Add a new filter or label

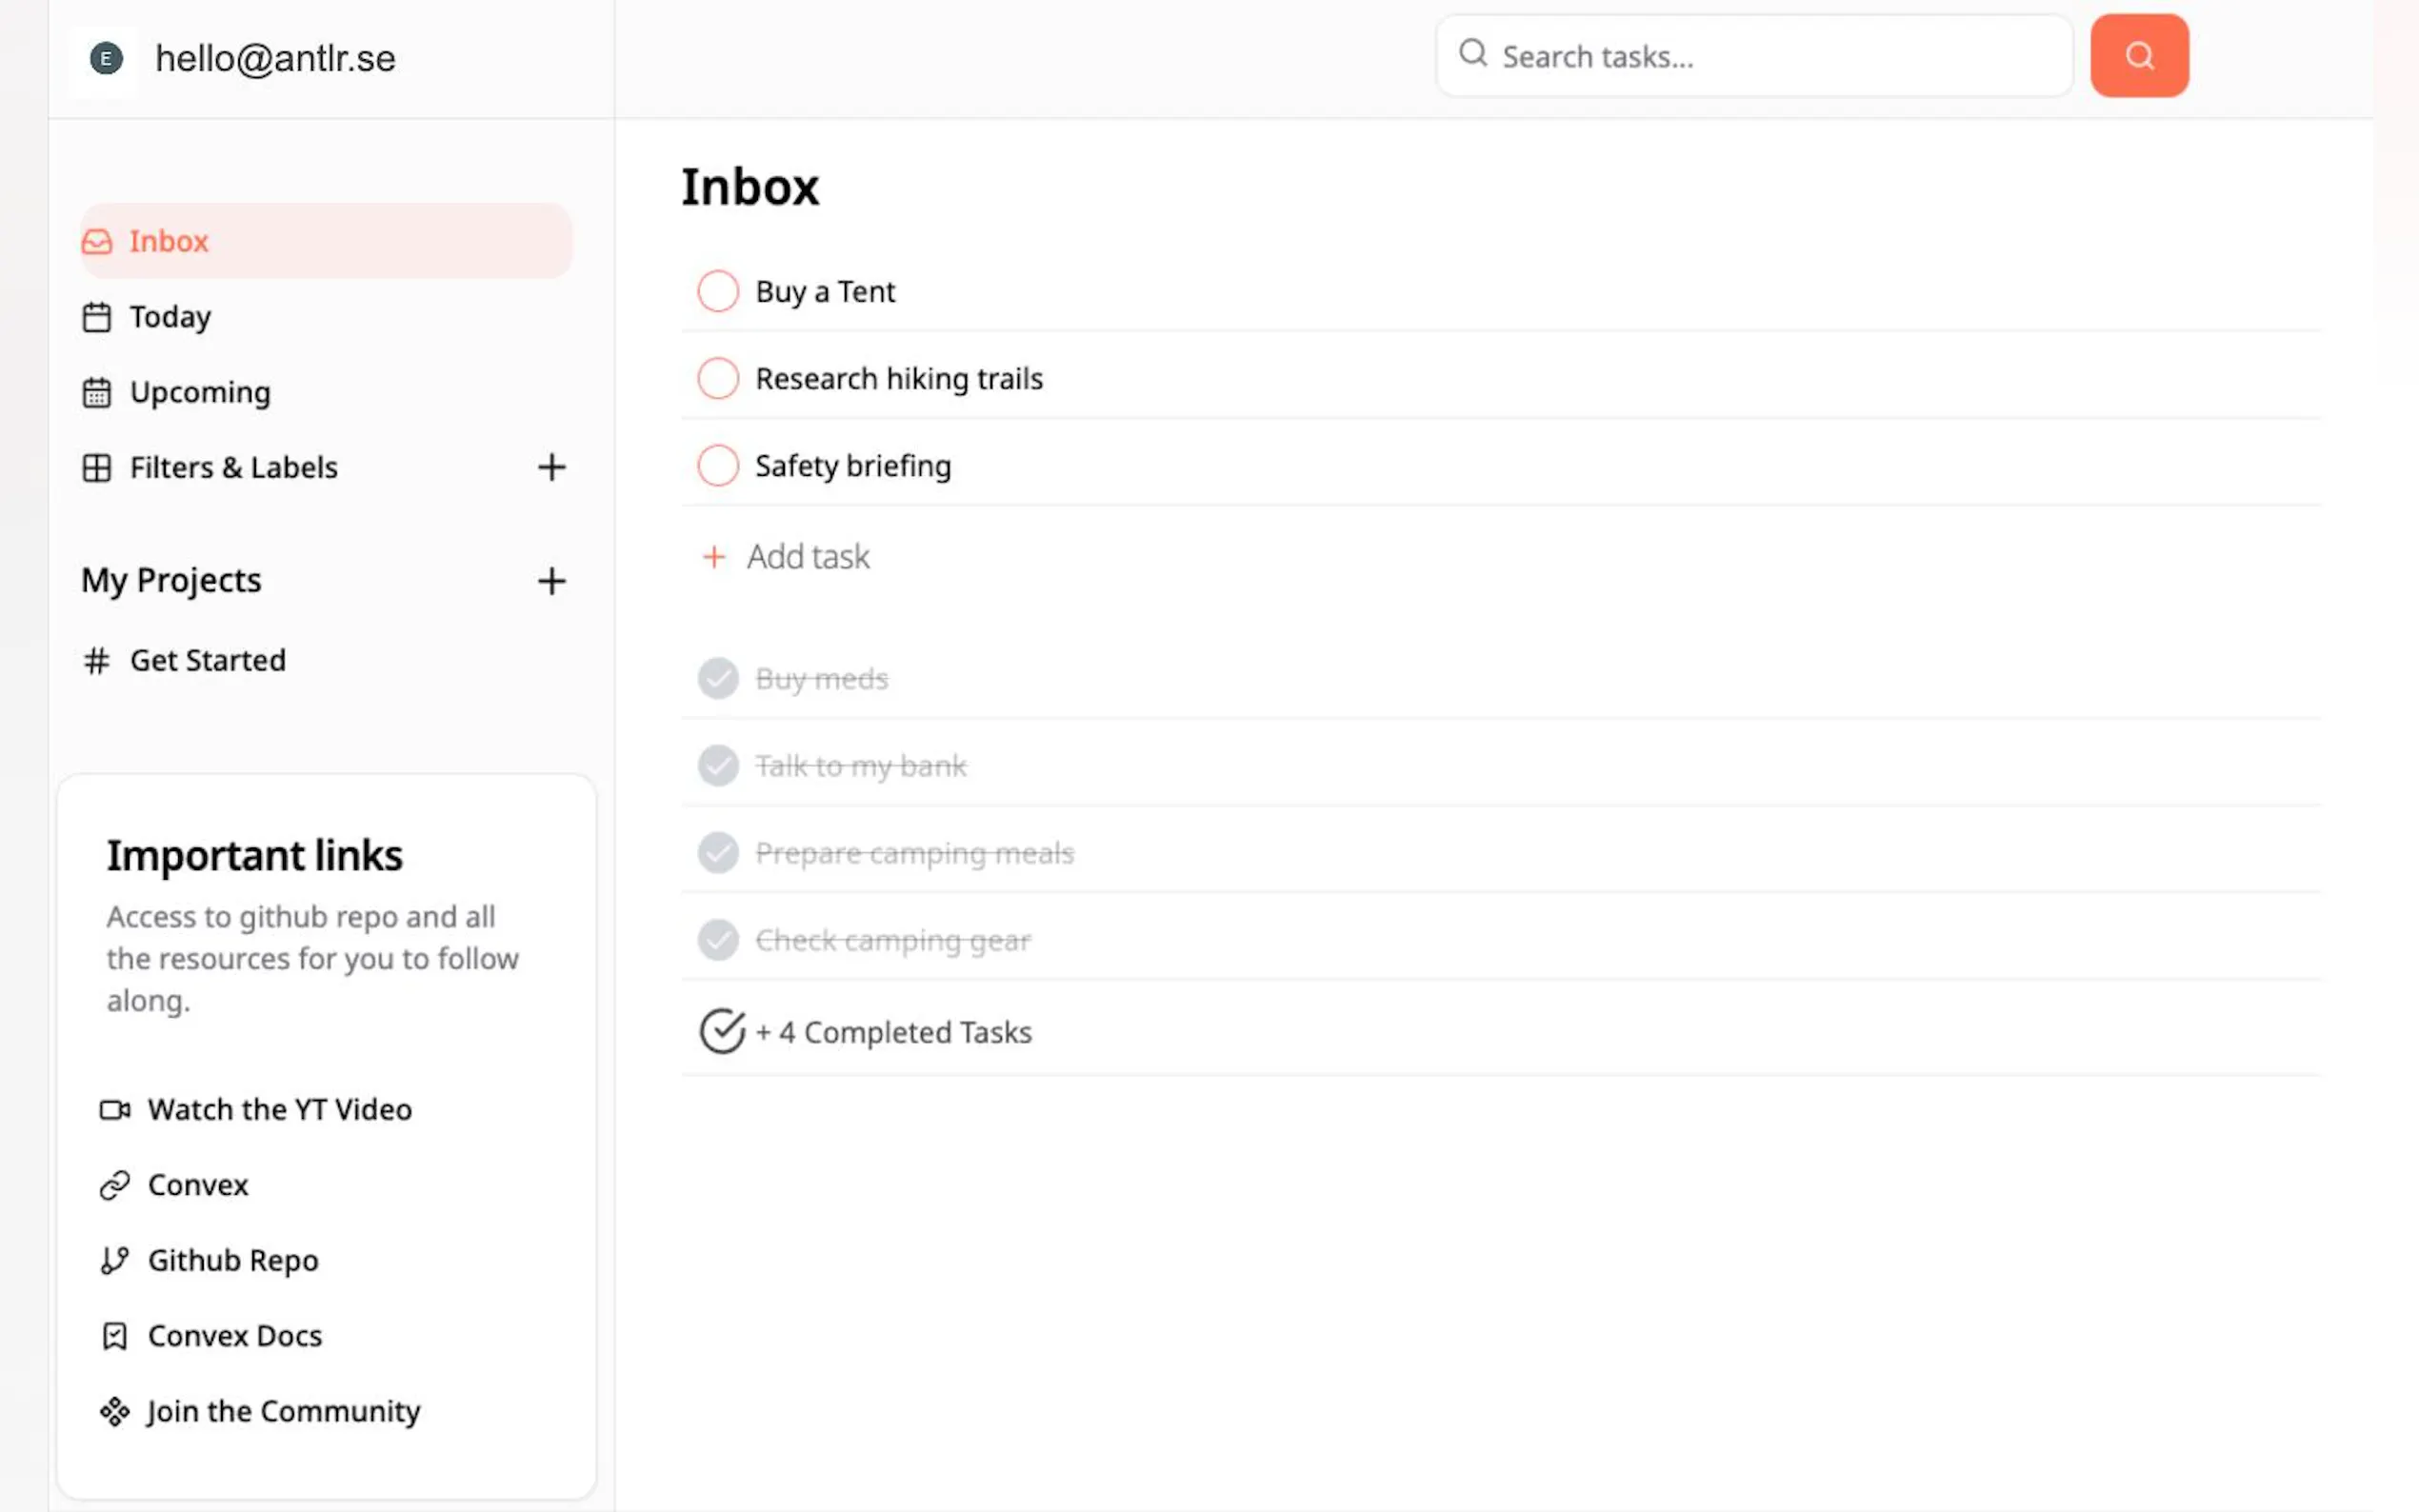(x=551, y=467)
